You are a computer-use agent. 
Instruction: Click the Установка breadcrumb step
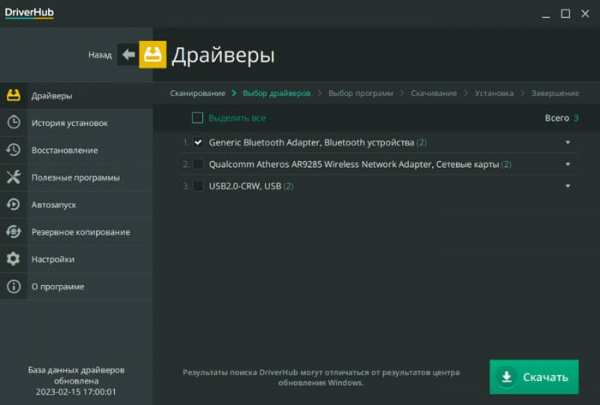pyautogui.click(x=494, y=93)
